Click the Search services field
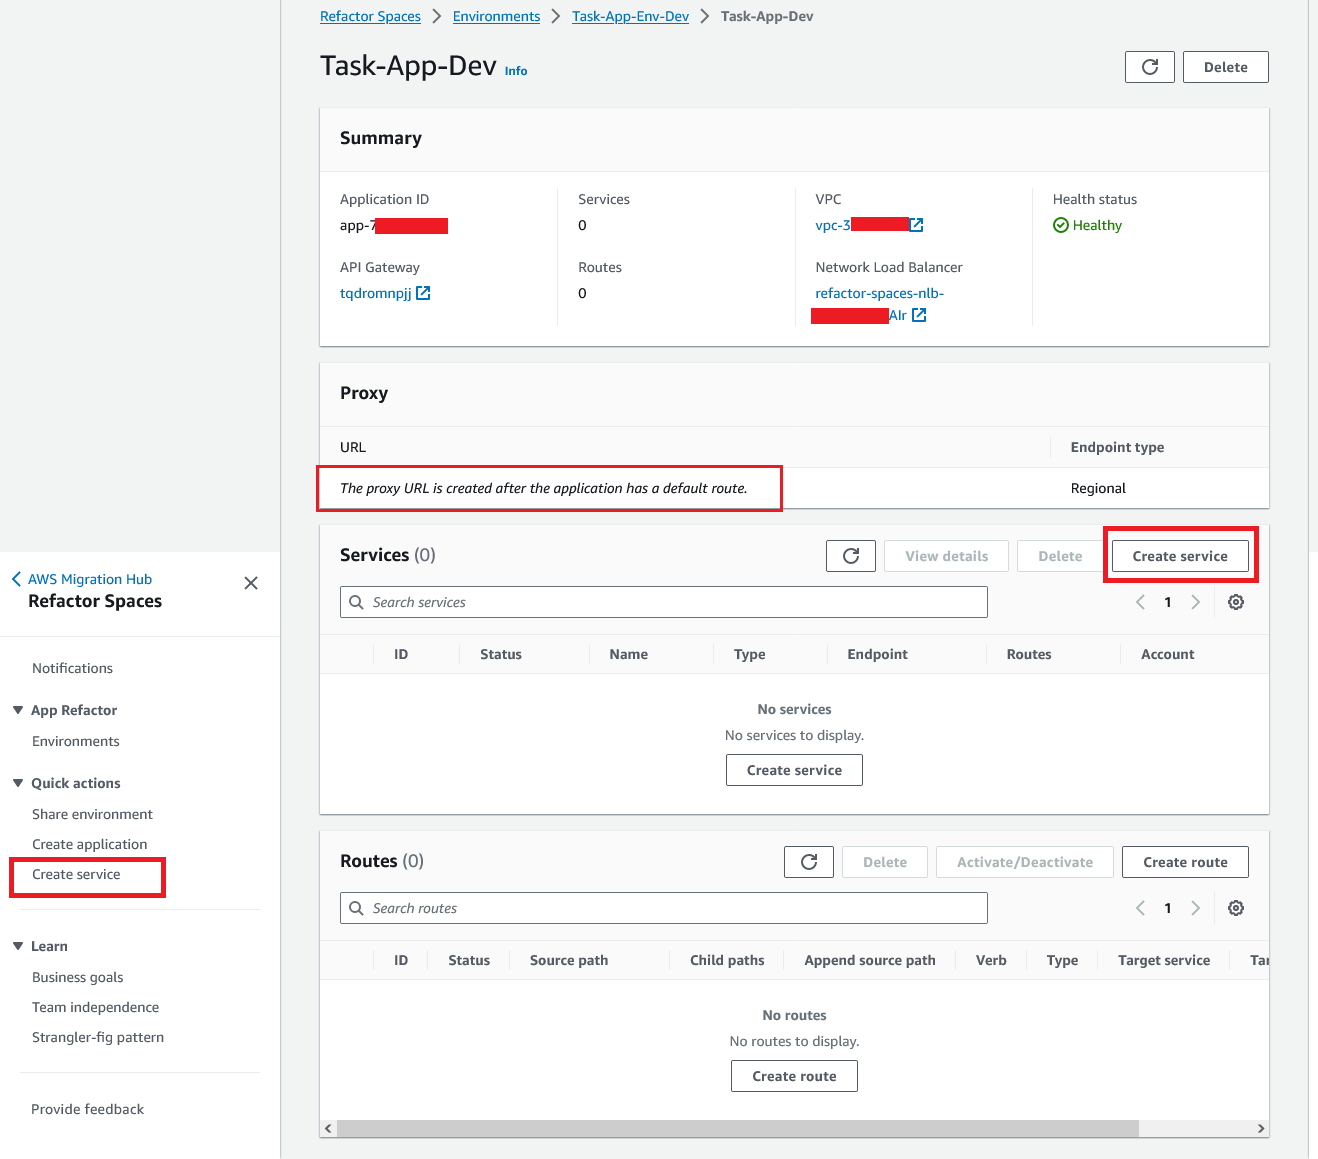The width and height of the screenshot is (1318, 1159). (664, 602)
